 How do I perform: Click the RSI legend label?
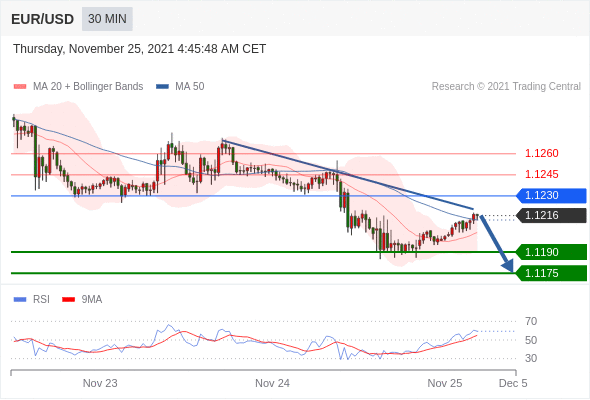pyautogui.click(x=41, y=300)
